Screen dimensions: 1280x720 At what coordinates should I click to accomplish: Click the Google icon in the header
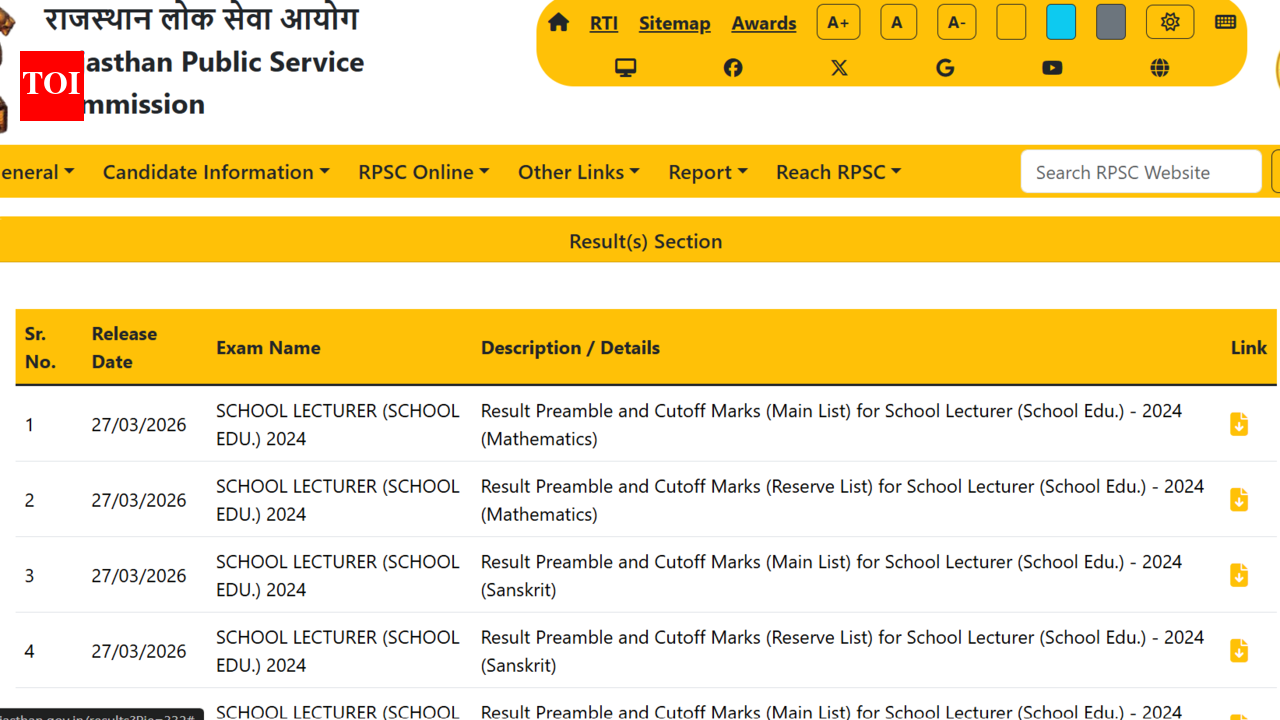tap(945, 67)
